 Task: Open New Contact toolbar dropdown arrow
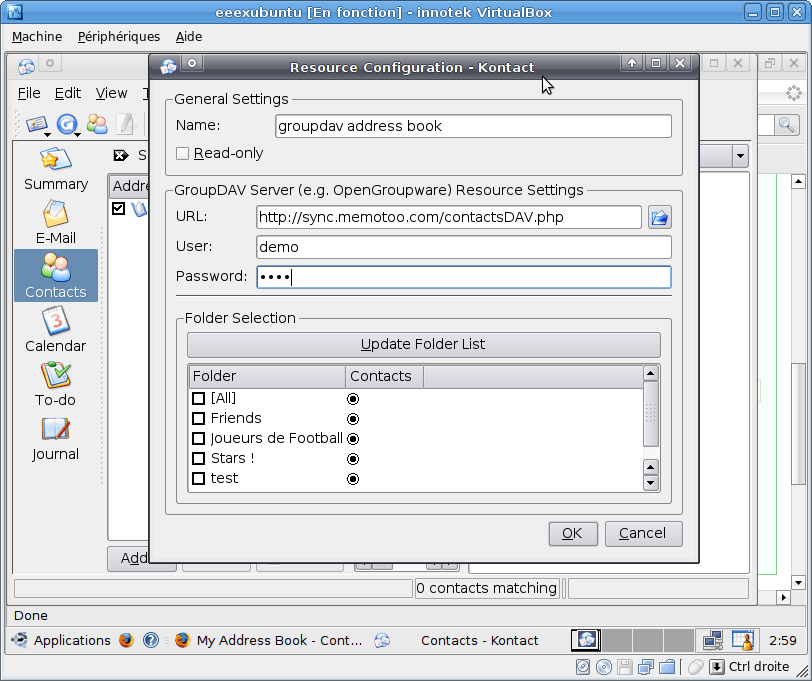(47, 135)
